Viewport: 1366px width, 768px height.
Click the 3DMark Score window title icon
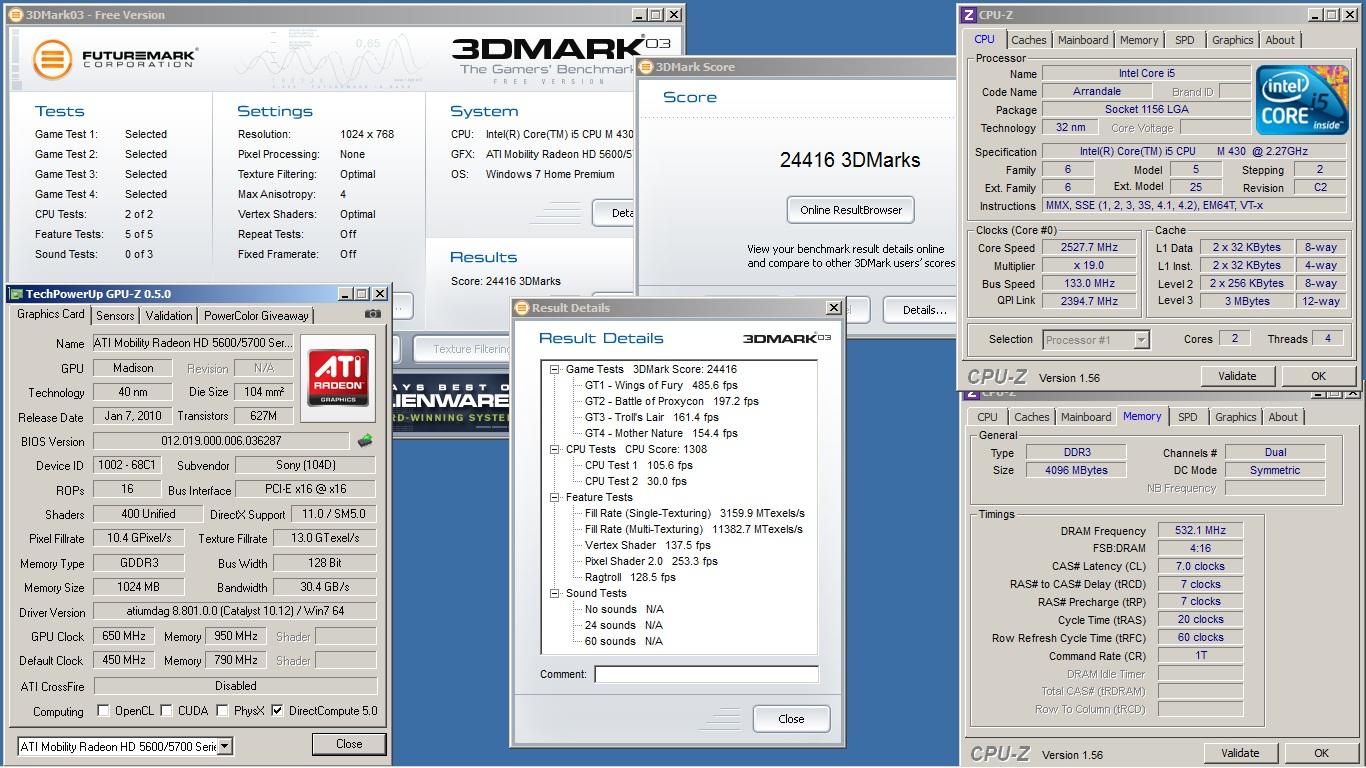click(645, 67)
